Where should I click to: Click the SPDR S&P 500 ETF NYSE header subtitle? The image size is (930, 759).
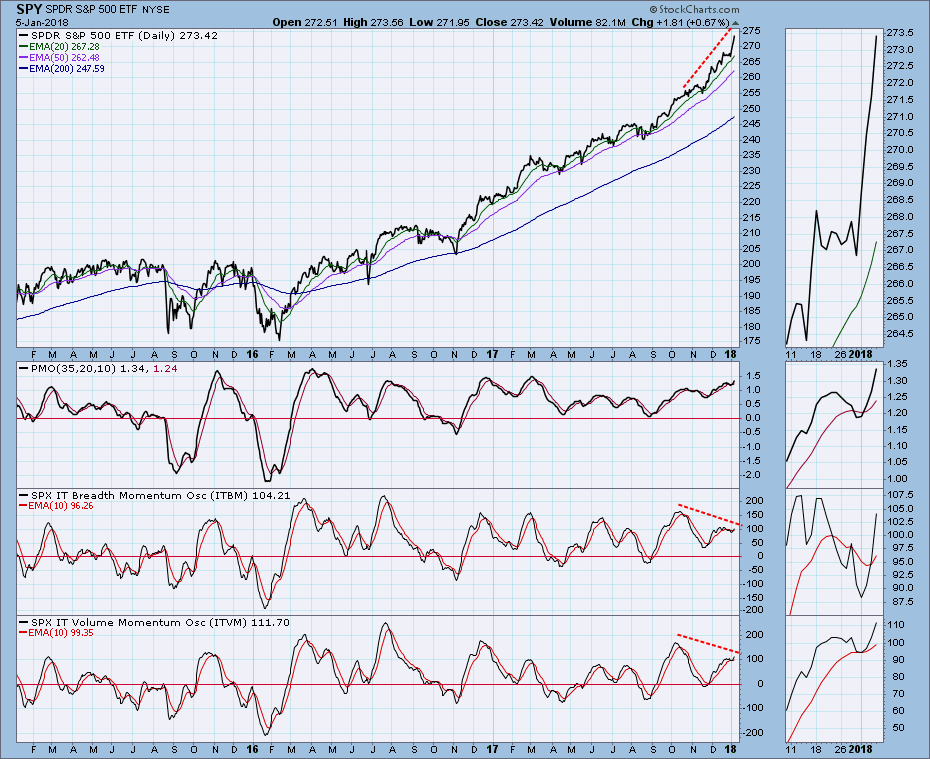(107, 9)
